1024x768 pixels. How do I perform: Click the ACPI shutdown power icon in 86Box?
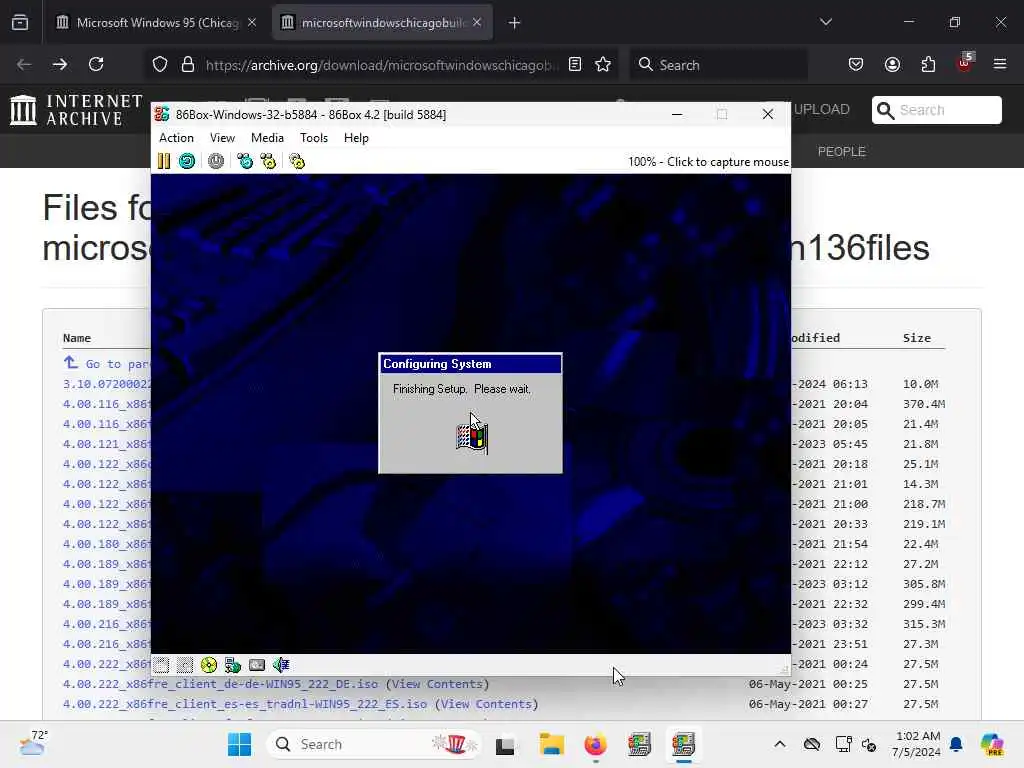click(216, 161)
